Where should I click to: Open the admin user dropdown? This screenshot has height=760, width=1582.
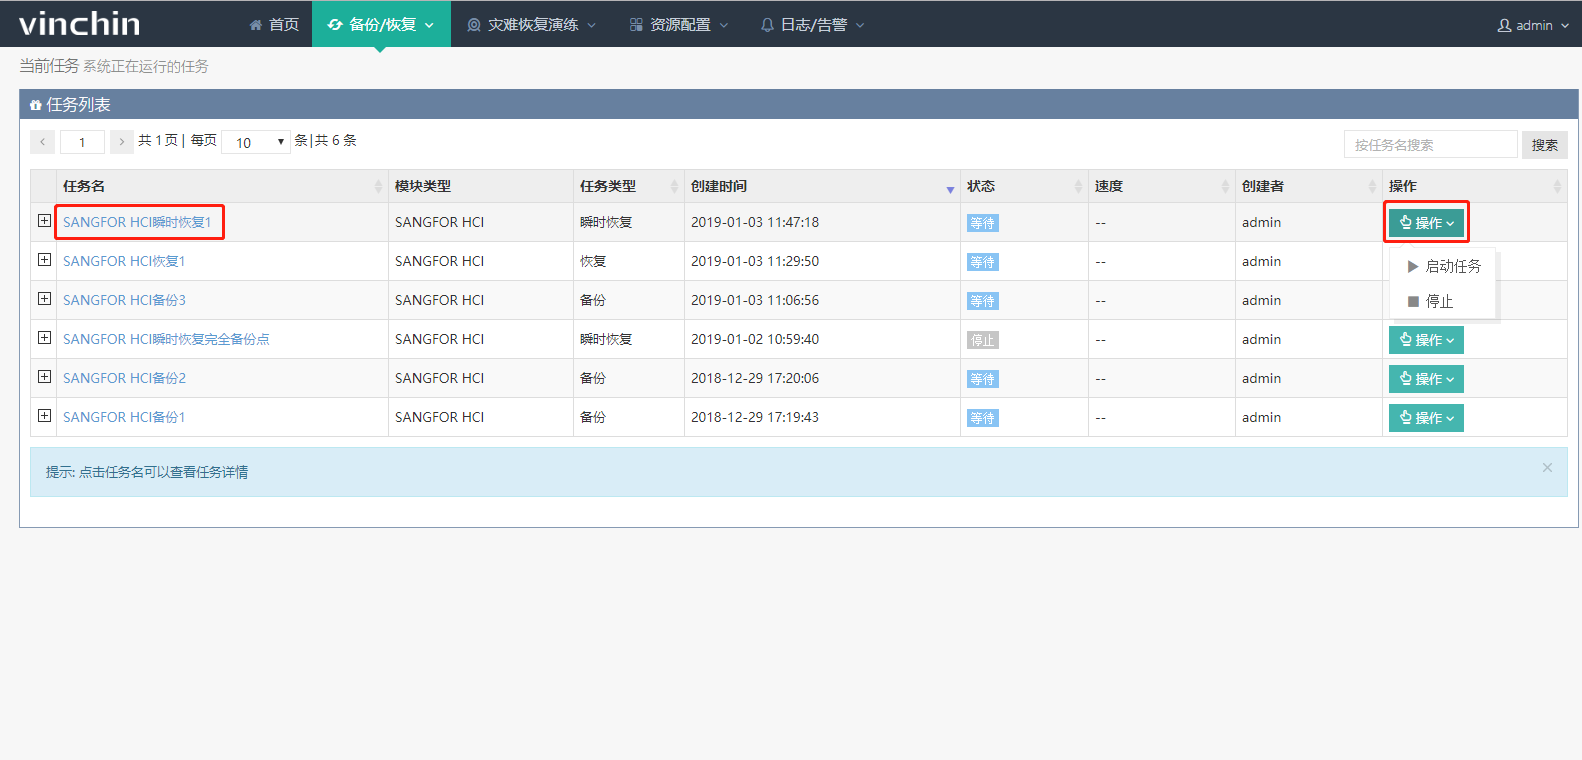[x=1533, y=25]
